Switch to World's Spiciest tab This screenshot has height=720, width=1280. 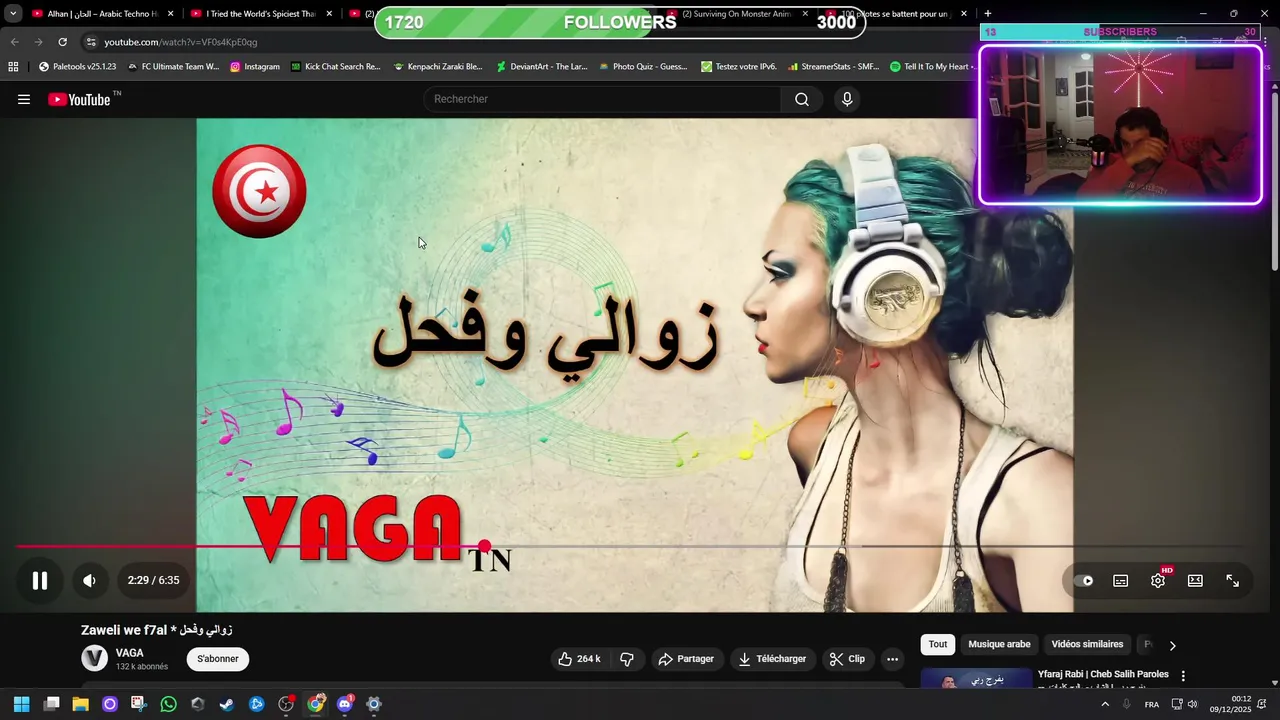coord(260,14)
